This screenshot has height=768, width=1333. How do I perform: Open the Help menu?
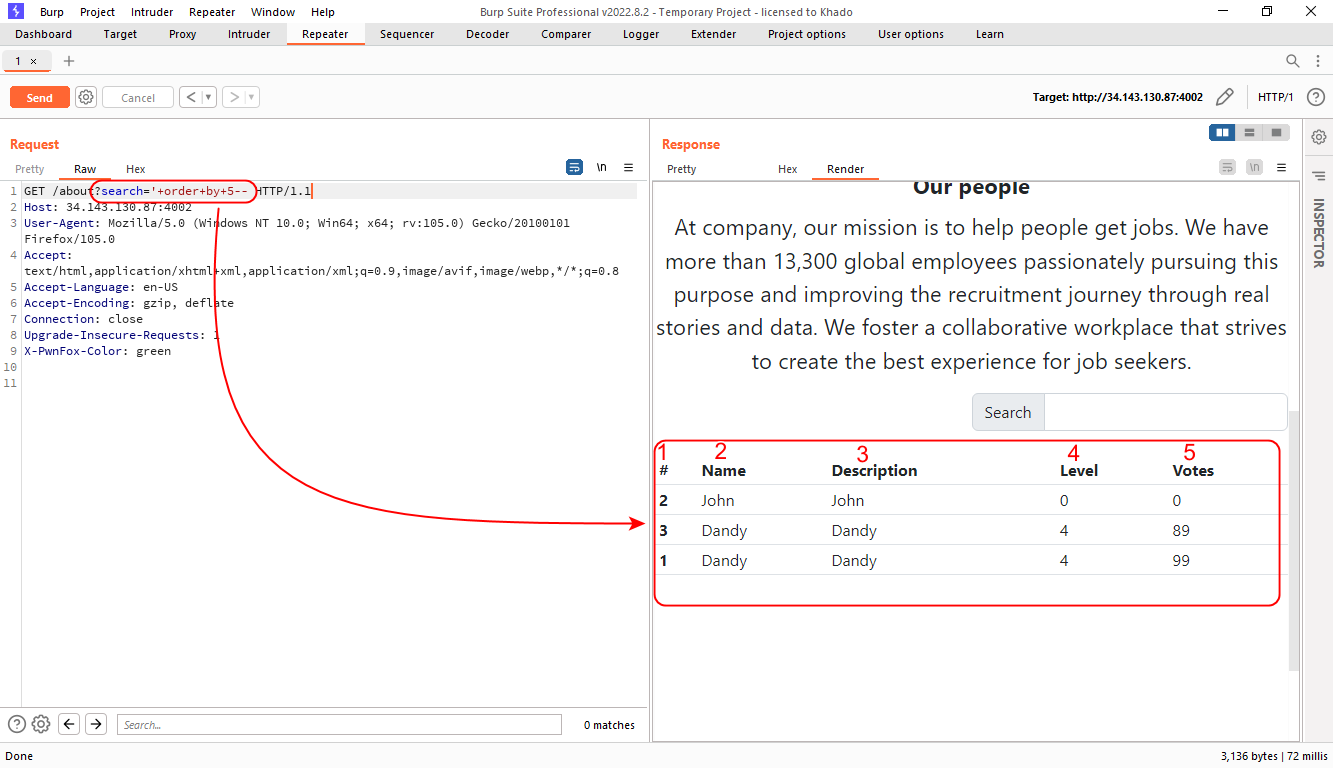tap(323, 12)
